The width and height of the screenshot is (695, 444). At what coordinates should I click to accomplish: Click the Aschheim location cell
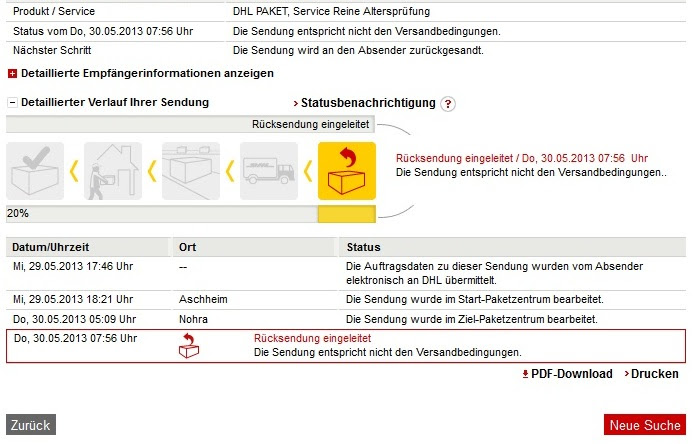(x=203, y=300)
